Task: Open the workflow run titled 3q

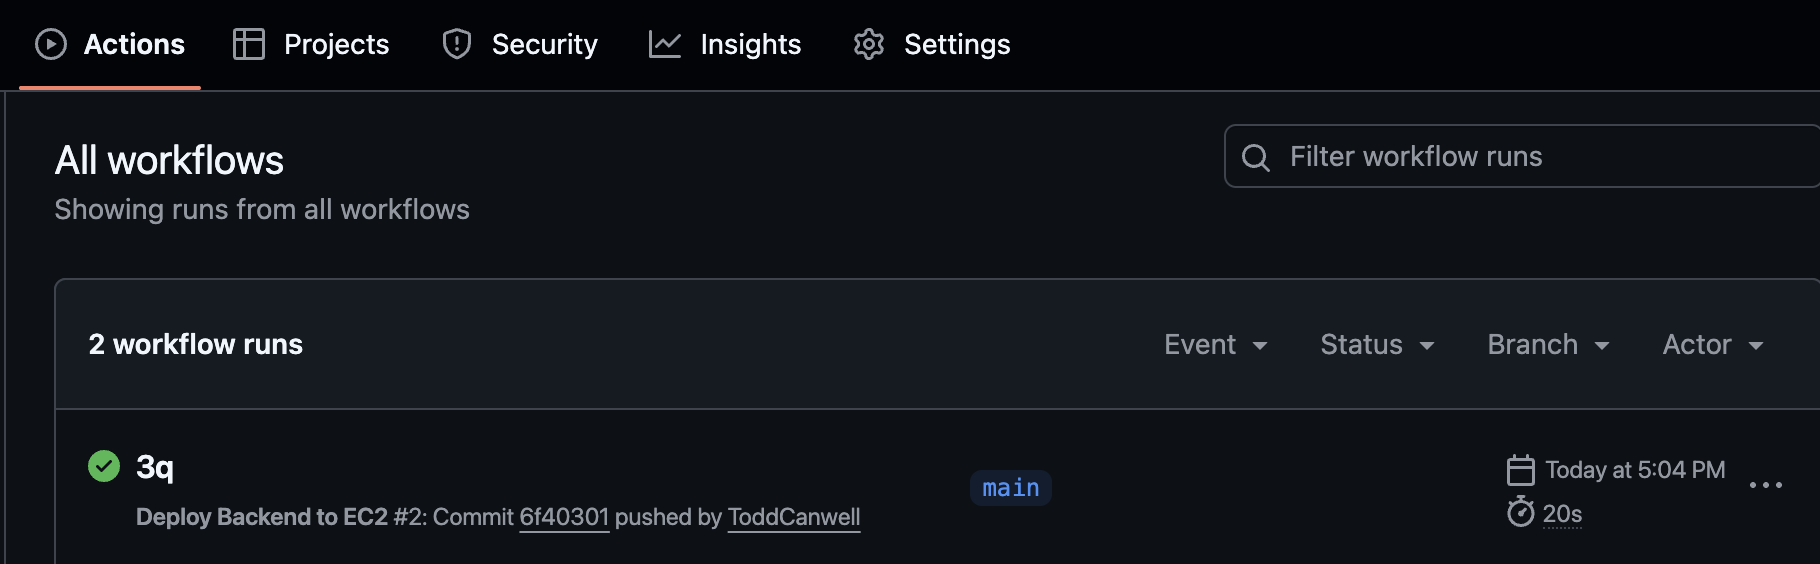Action: coord(155,466)
